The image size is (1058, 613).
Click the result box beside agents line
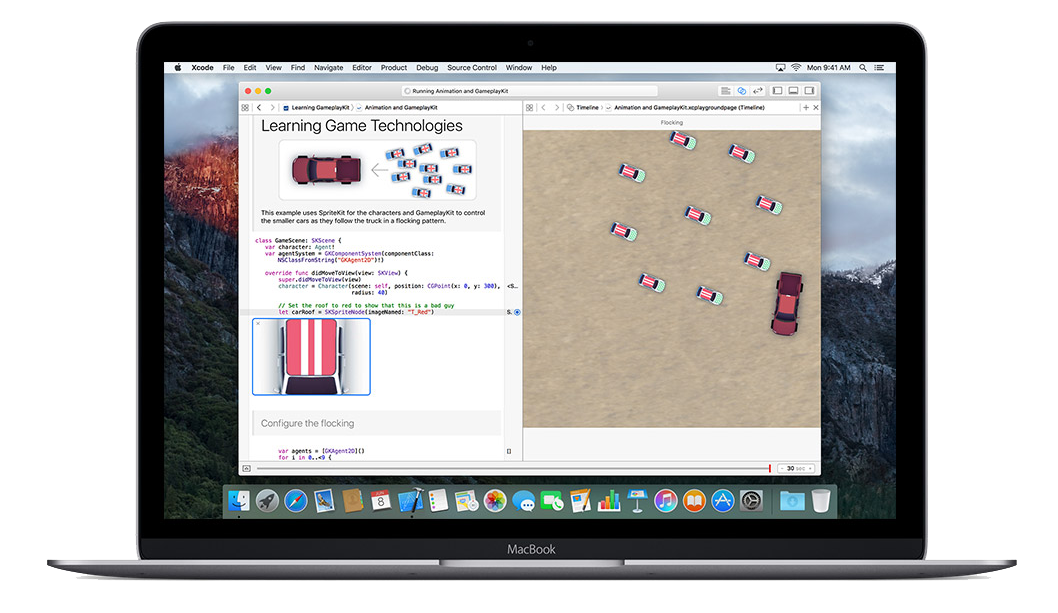(x=509, y=451)
